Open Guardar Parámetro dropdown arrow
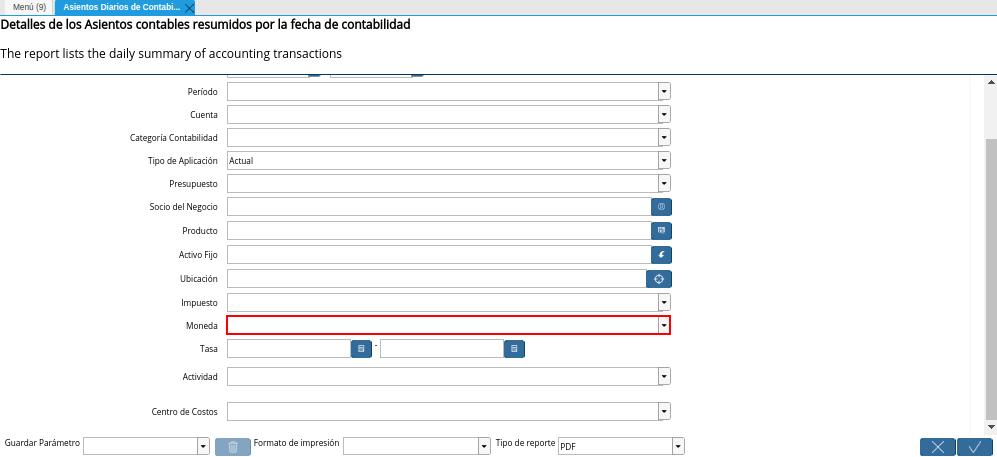This screenshot has width=997, height=457. [x=203, y=446]
